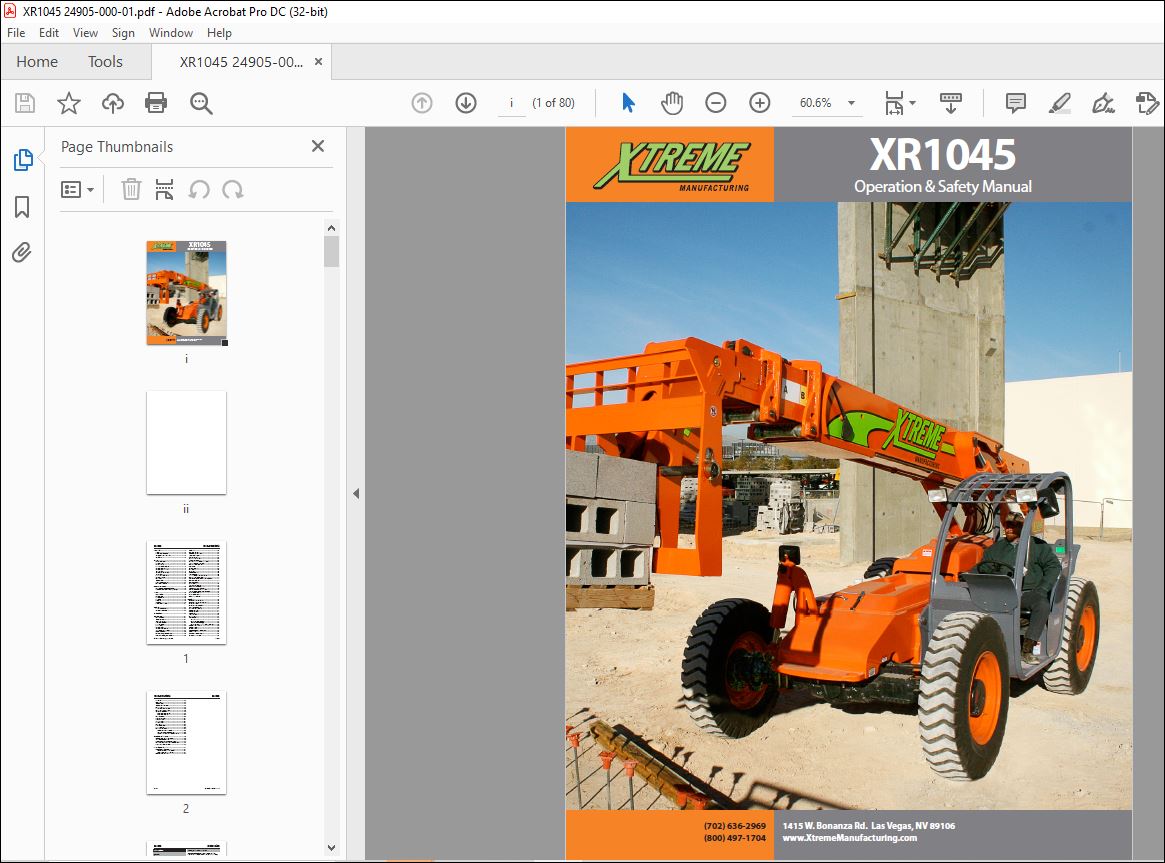Viewport: 1165px width, 863px height.
Task: Open the File menu
Action: point(16,33)
